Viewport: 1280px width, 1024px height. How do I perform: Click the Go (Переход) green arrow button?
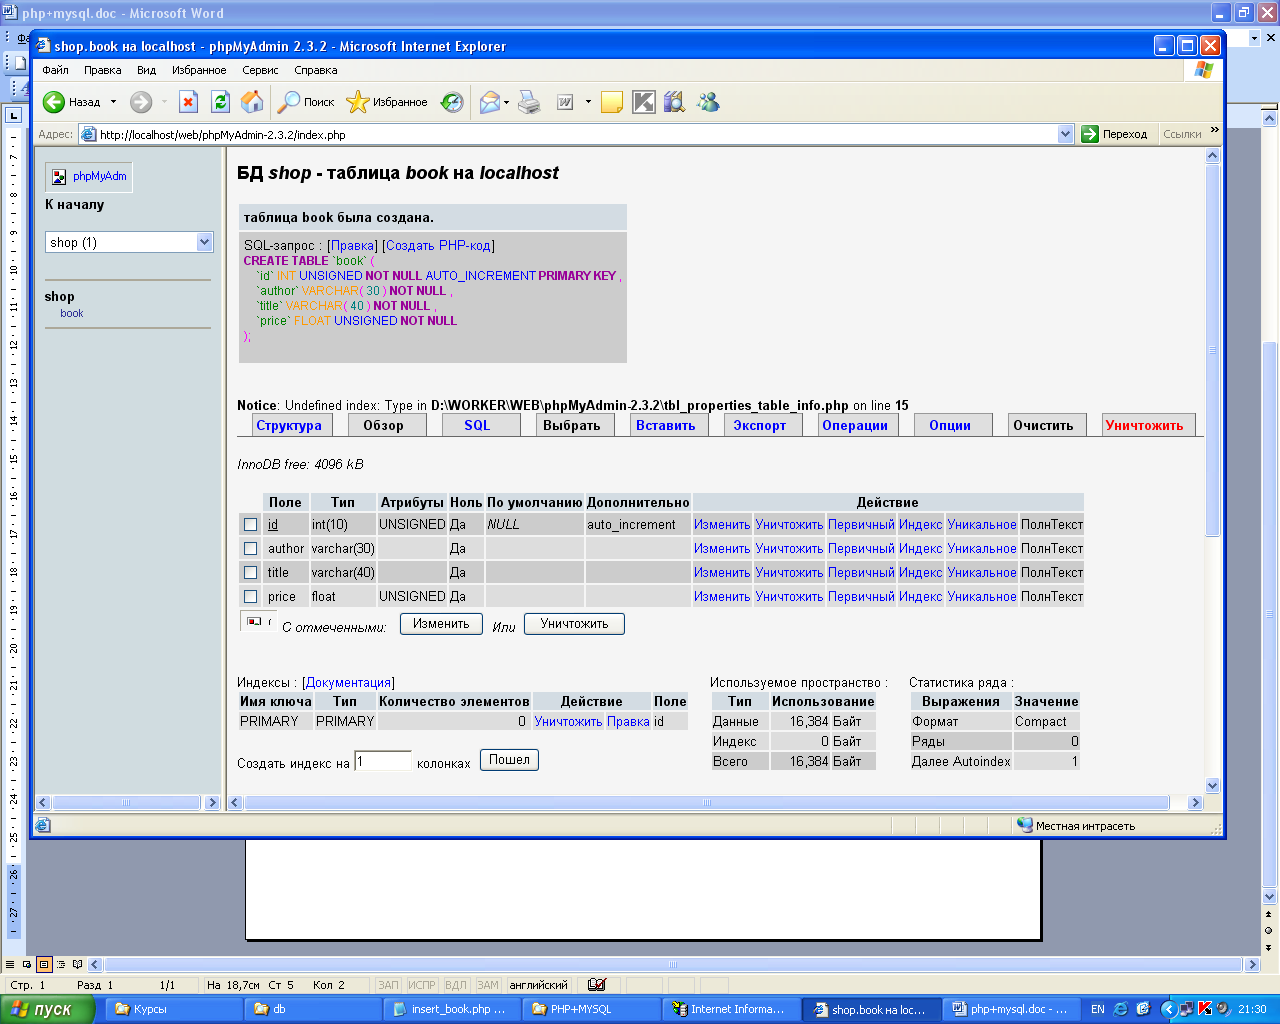click(1090, 134)
